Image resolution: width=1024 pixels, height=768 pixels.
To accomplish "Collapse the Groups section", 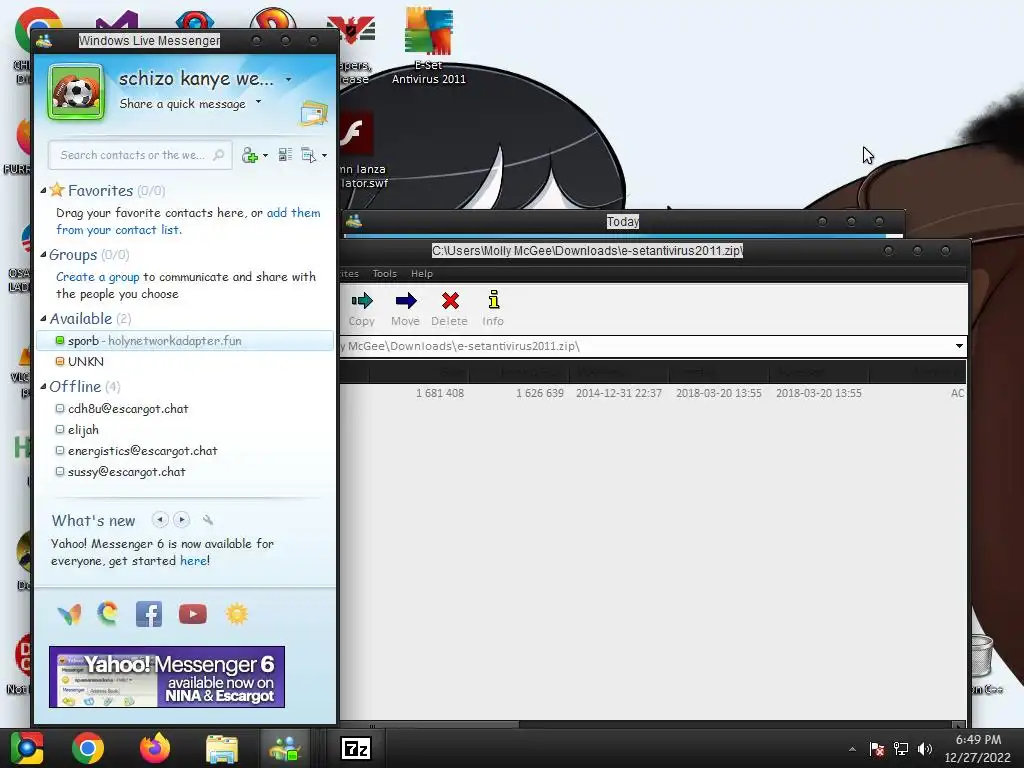I will tap(43, 255).
